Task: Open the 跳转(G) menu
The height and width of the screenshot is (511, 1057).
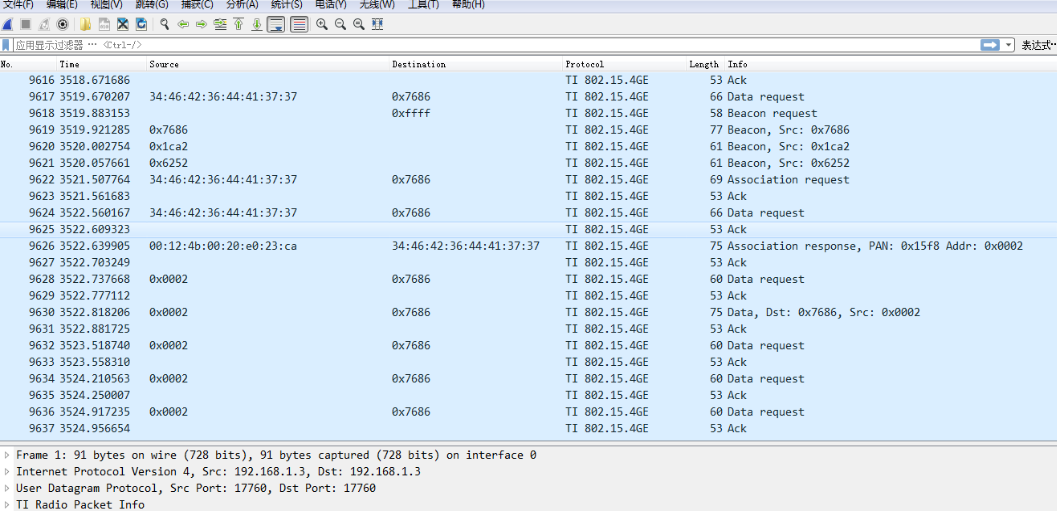Action: coord(152,5)
